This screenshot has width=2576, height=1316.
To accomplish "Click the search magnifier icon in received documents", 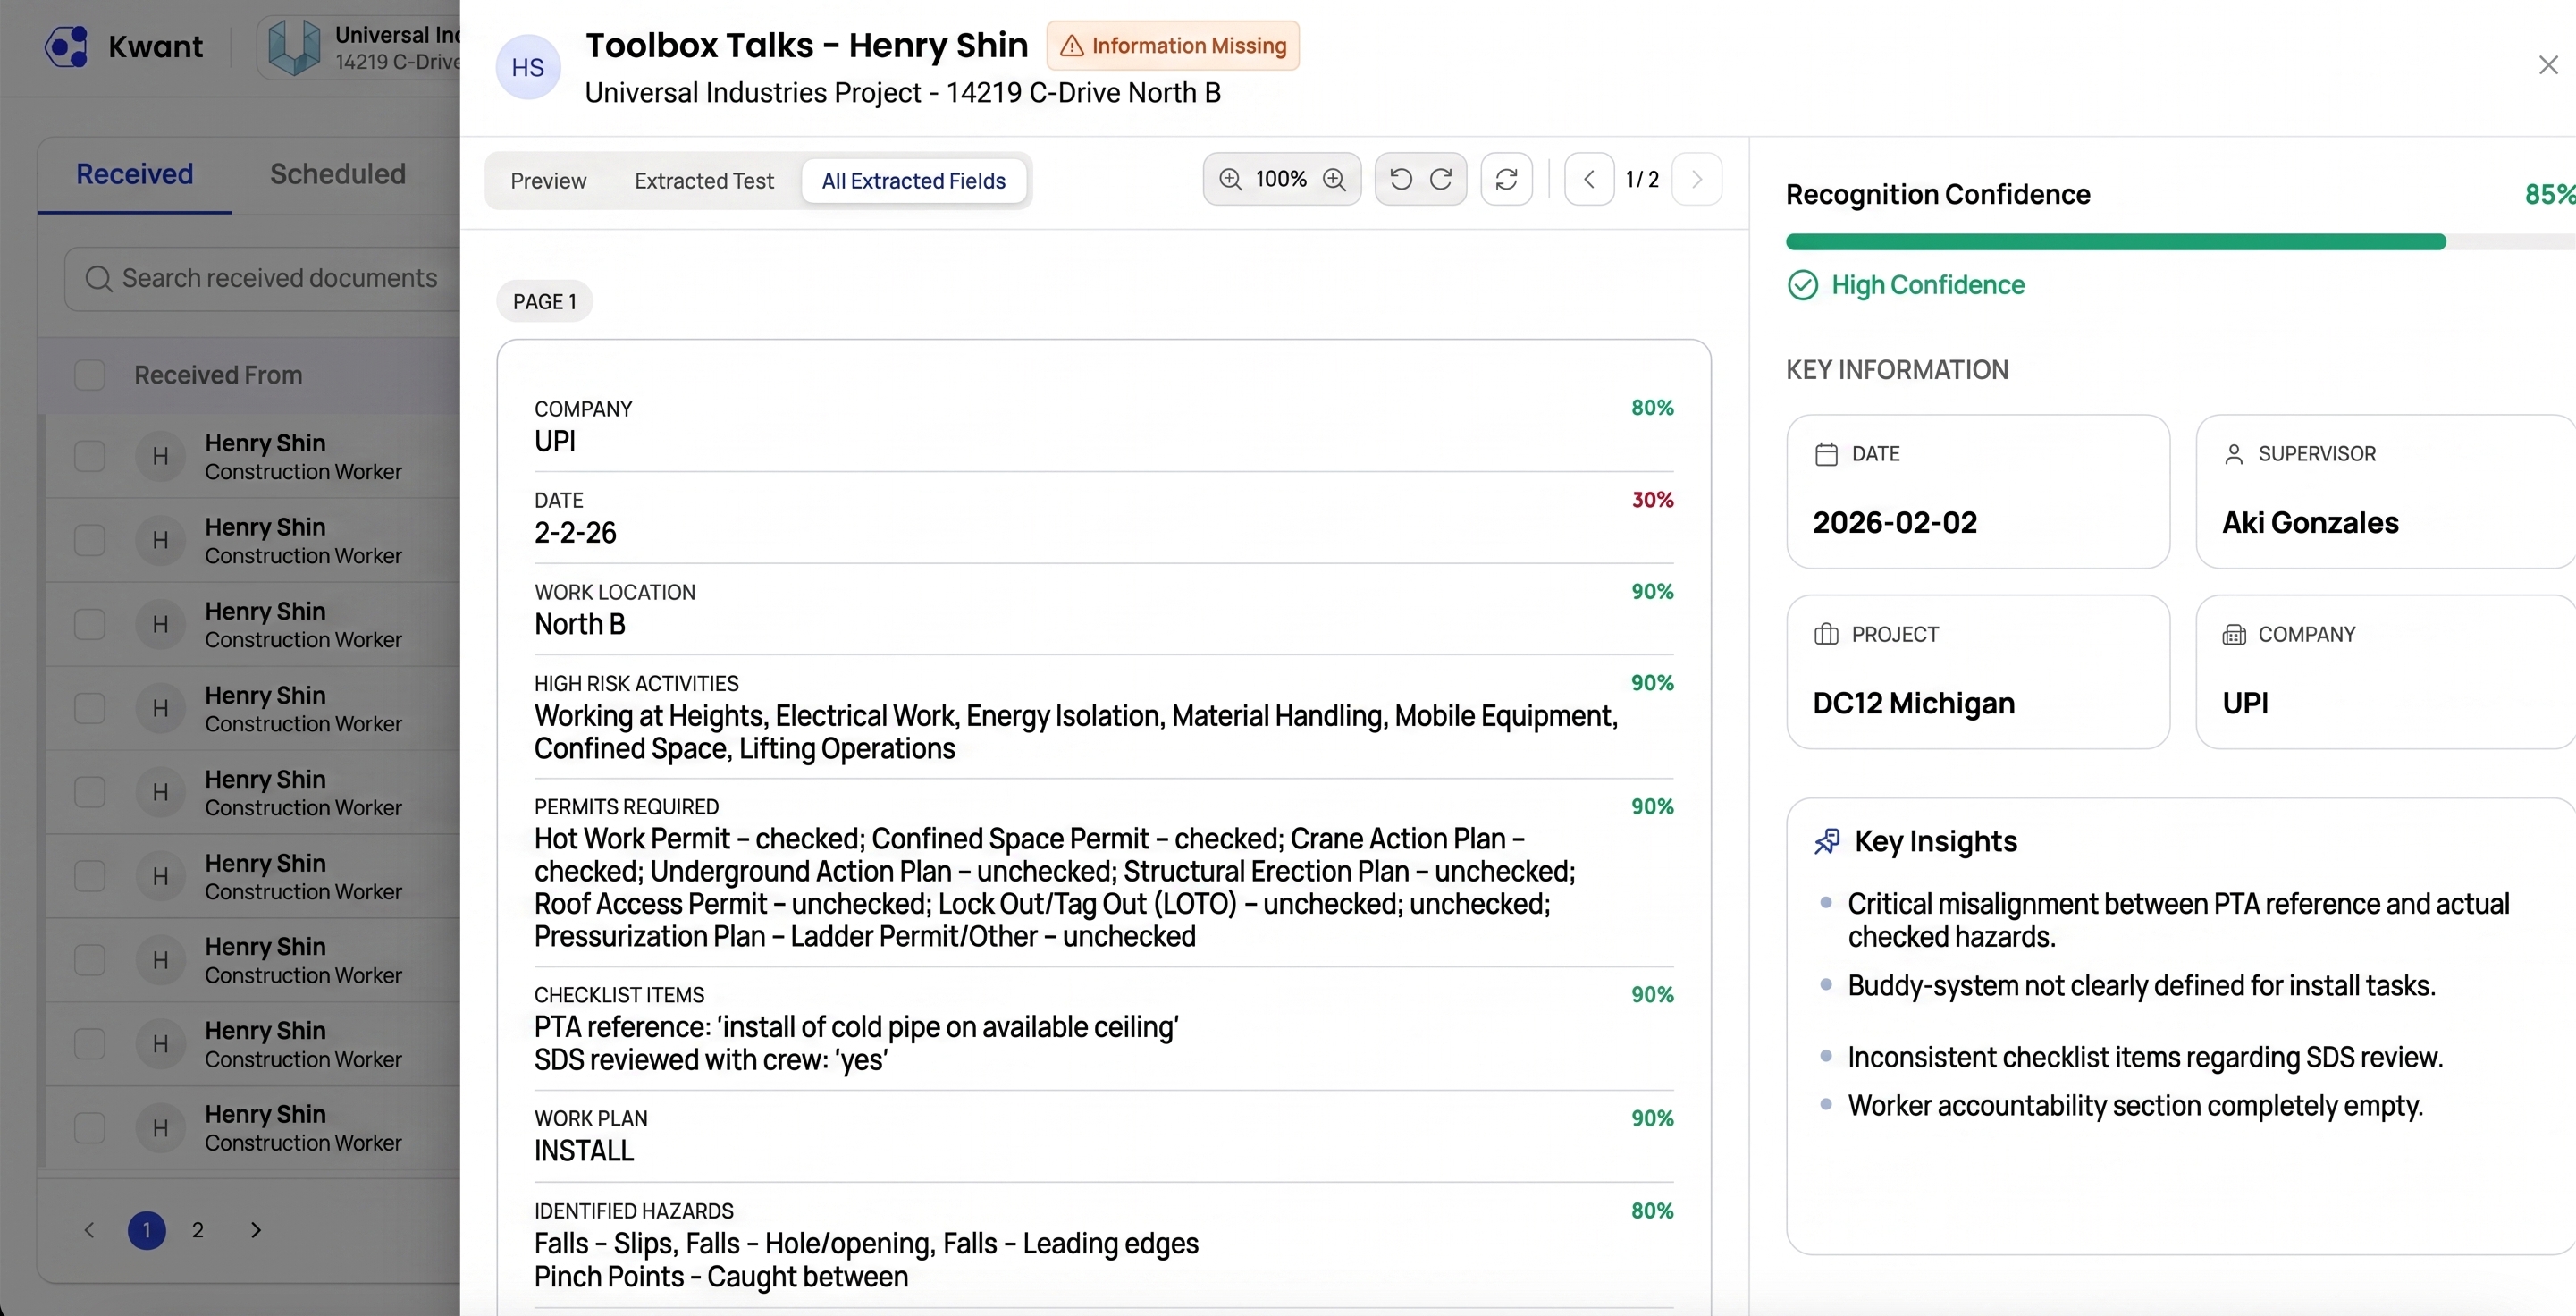I will pyautogui.click(x=98, y=278).
